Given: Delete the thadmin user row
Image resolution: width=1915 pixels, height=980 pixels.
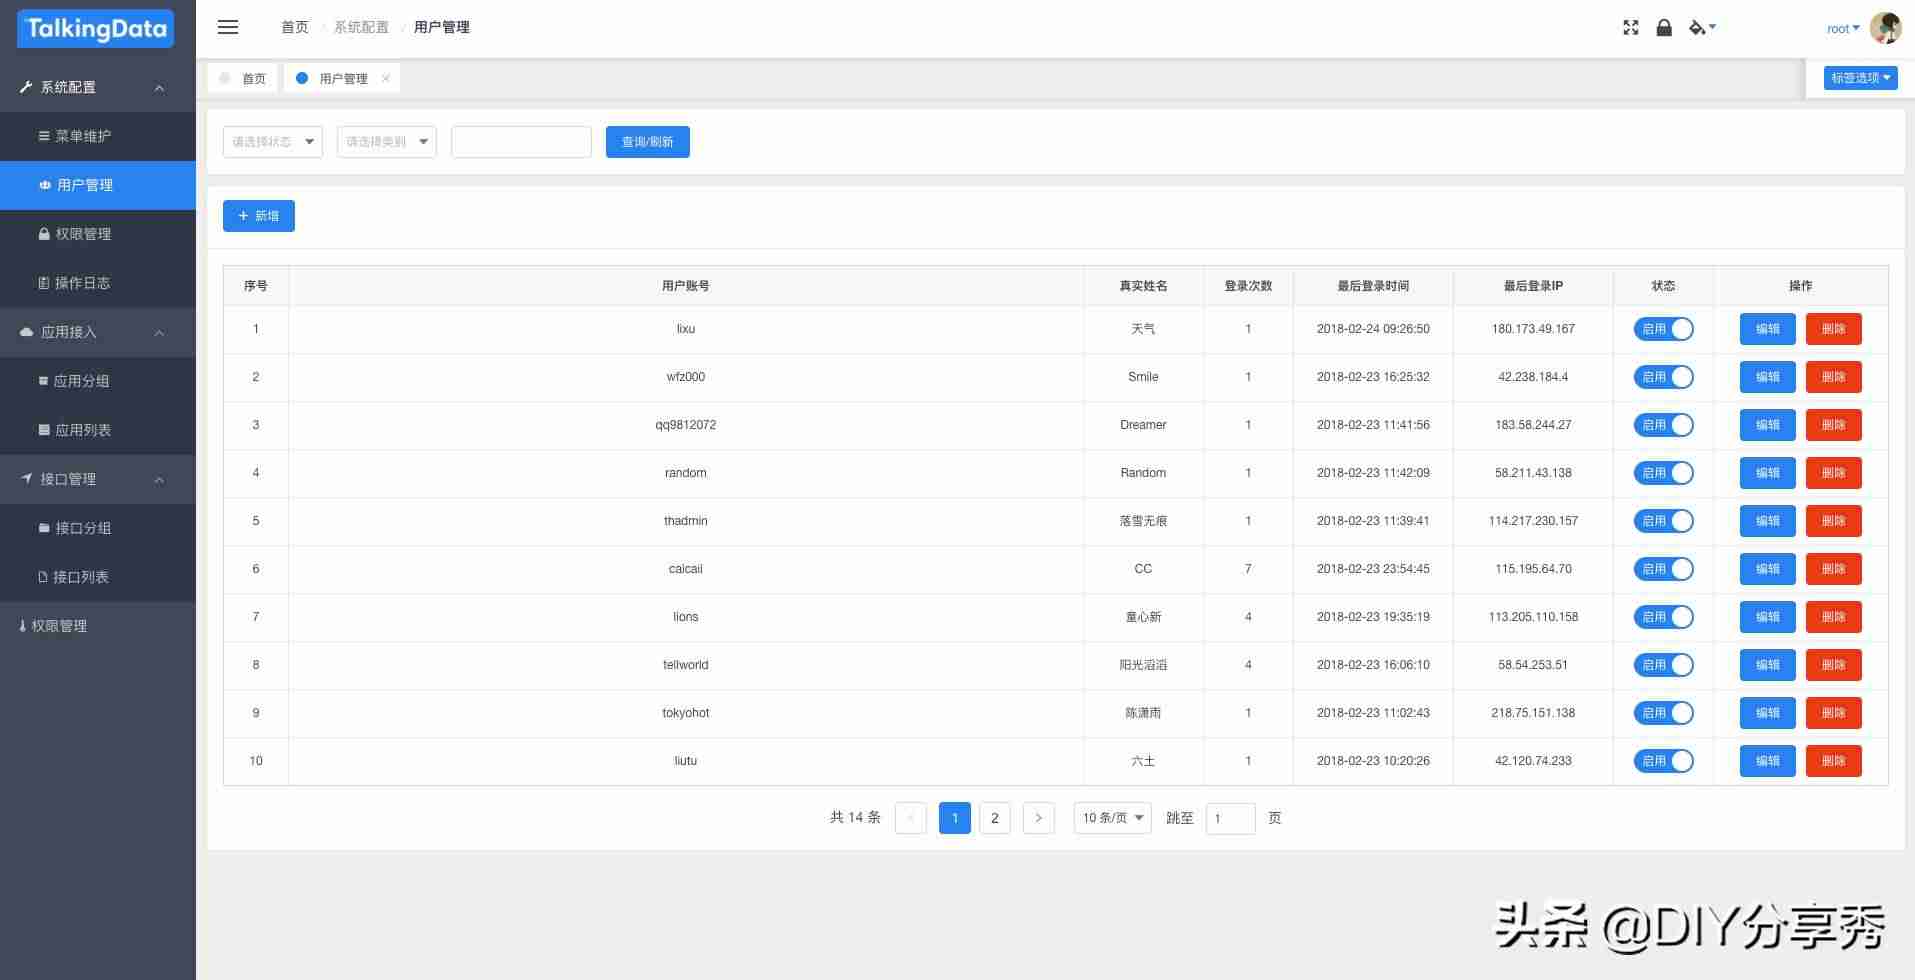Looking at the screenshot, I should click(x=1834, y=521).
